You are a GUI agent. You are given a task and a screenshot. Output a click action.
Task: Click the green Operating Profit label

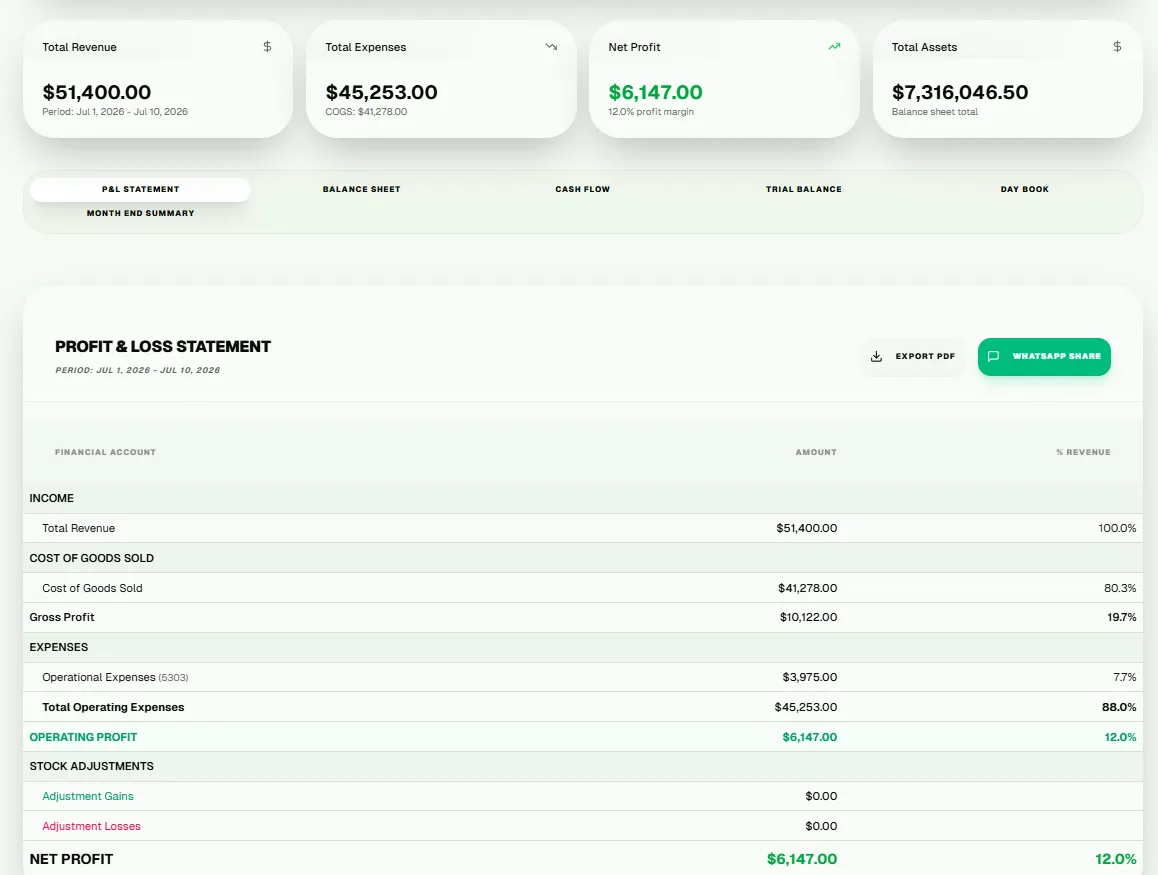[83, 737]
